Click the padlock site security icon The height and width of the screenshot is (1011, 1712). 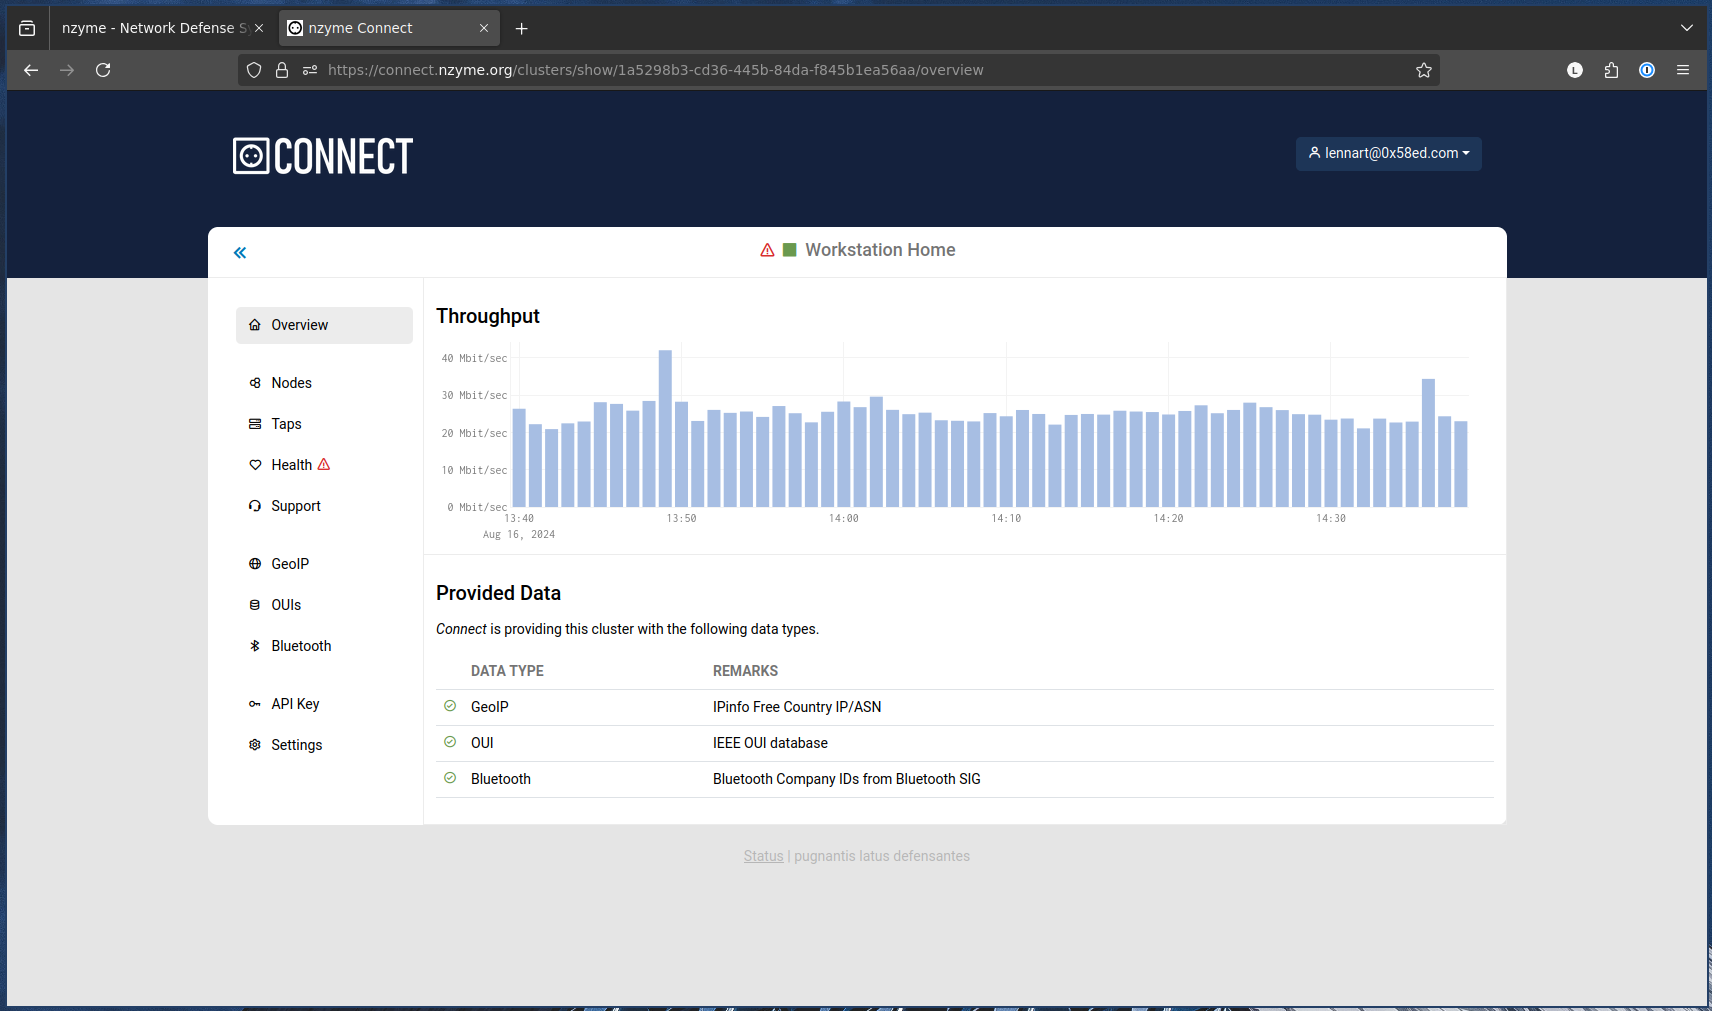click(282, 70)
